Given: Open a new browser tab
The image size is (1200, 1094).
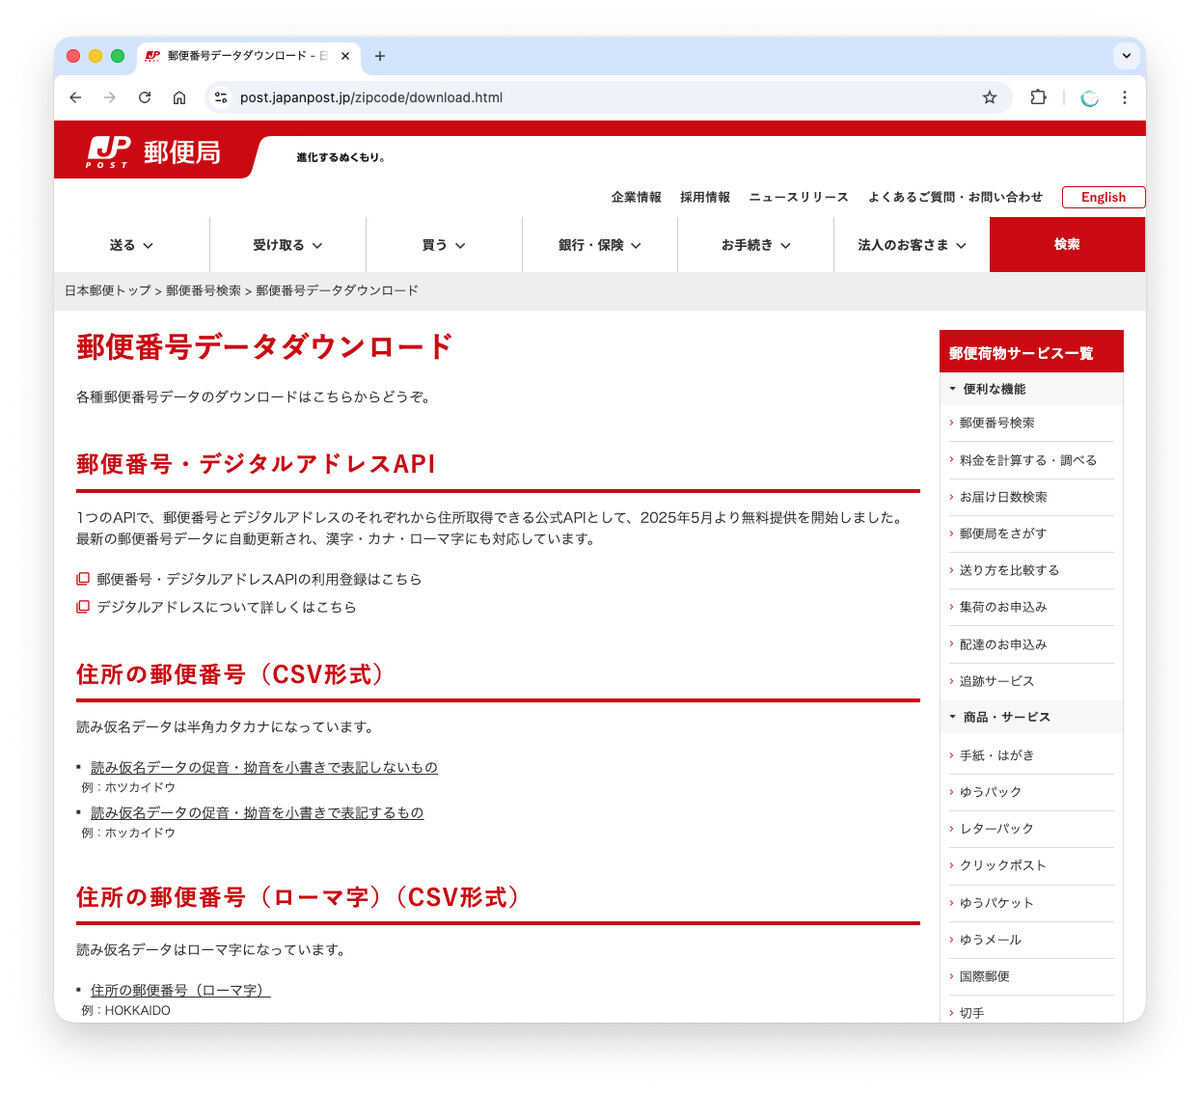Looking at the screenshot, I should pos(379,56).
